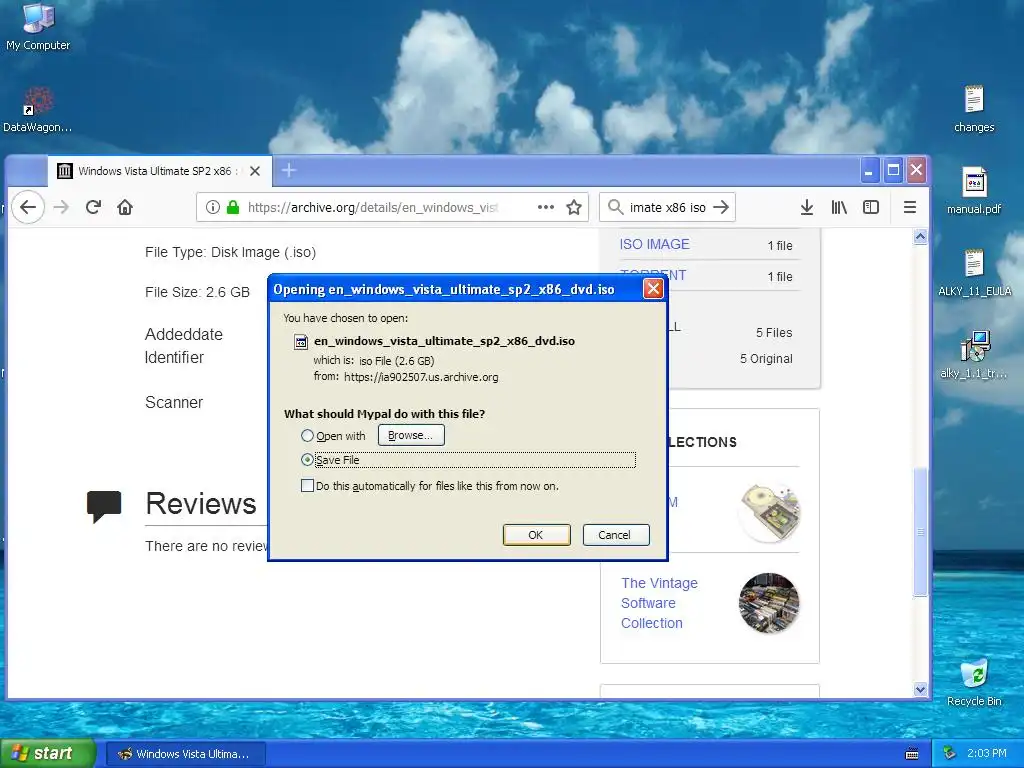Click the Browse... button in the dialog
Image resolution: width=1024 pixels, height=768 pixels.
(411, 435)
